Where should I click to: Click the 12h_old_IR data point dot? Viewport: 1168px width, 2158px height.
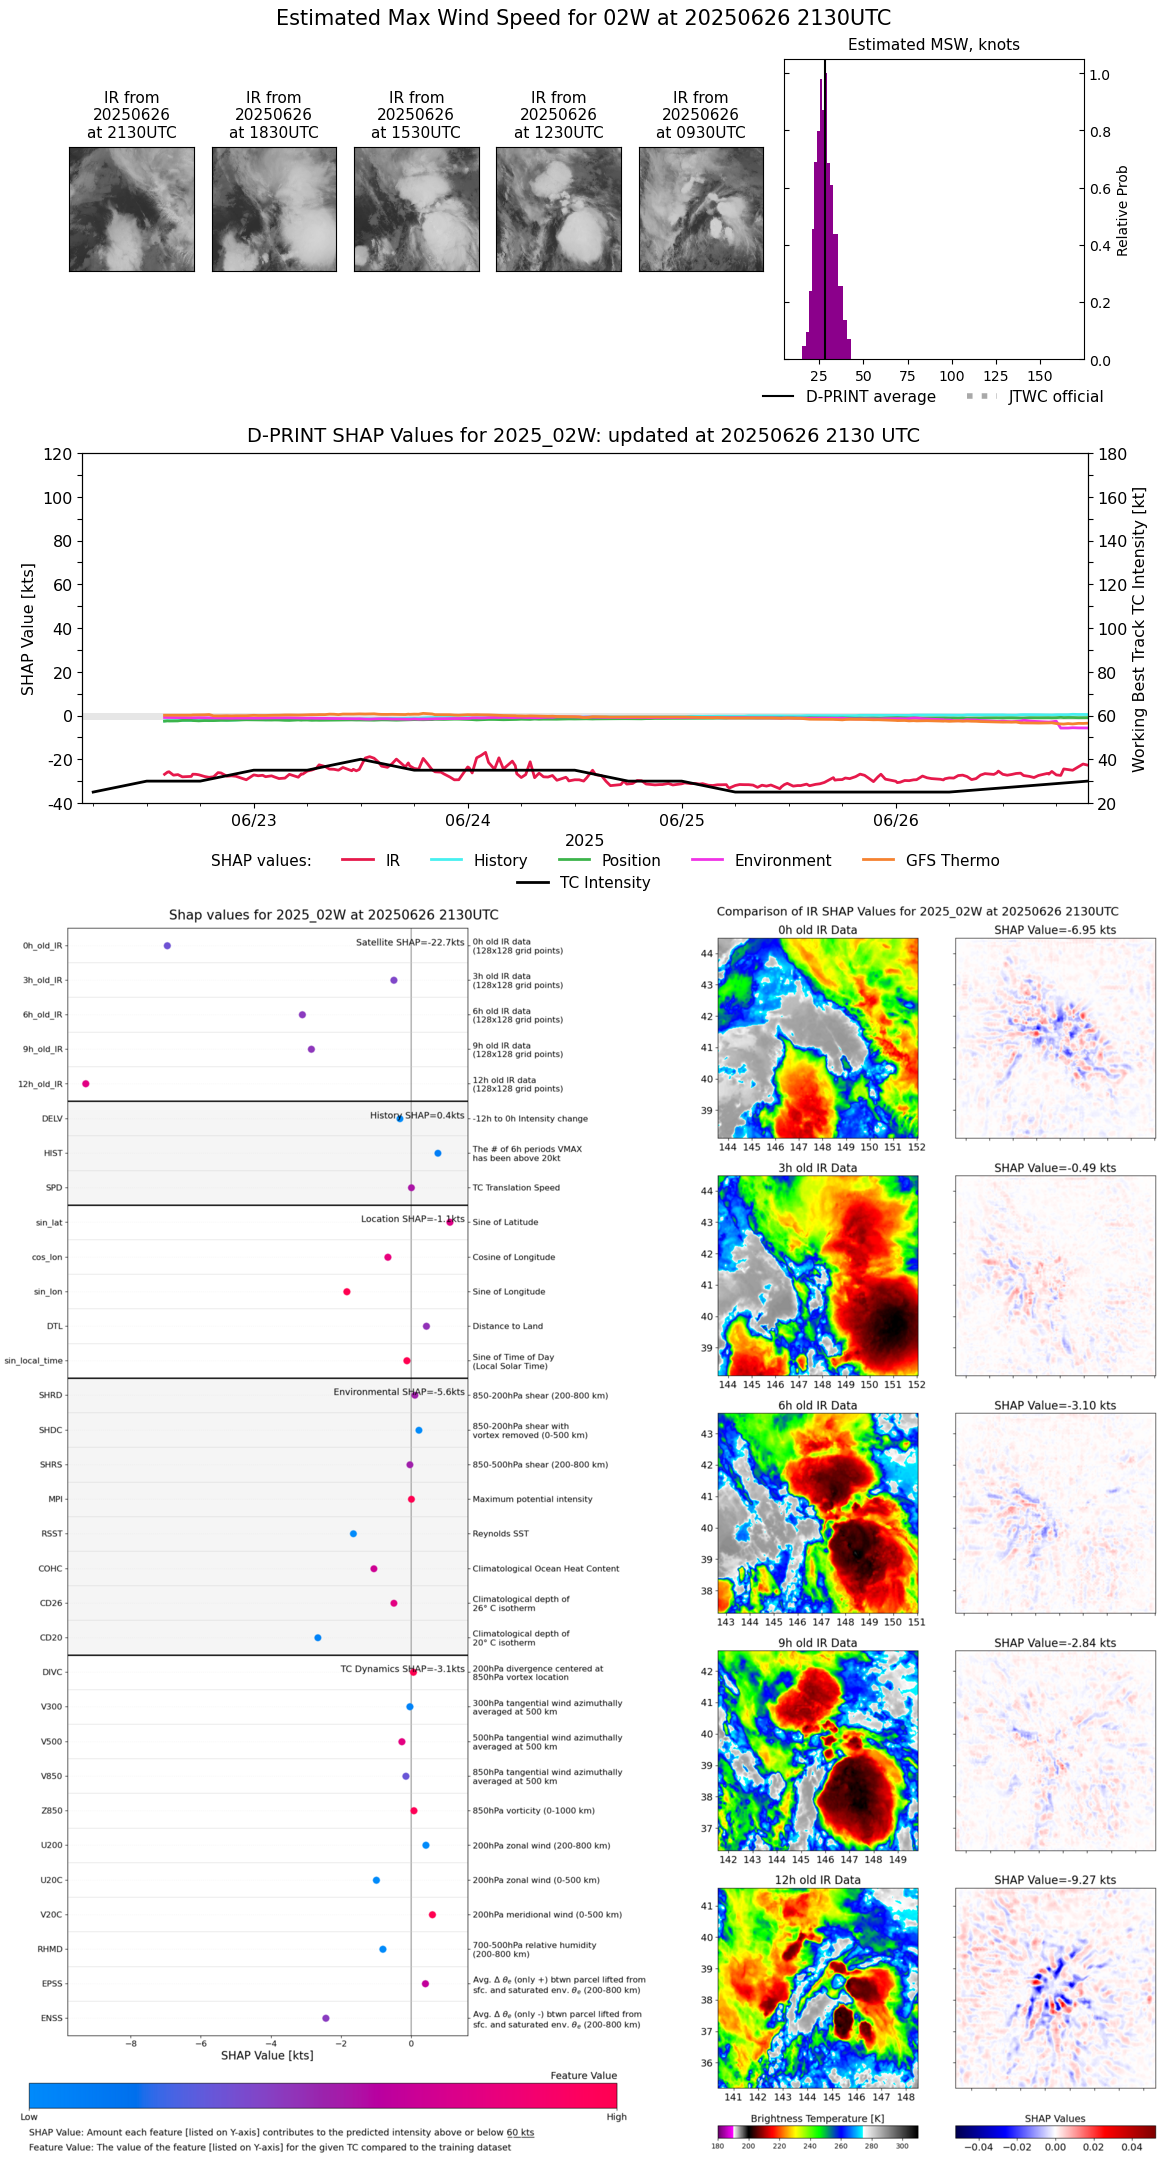(86, 1084)
